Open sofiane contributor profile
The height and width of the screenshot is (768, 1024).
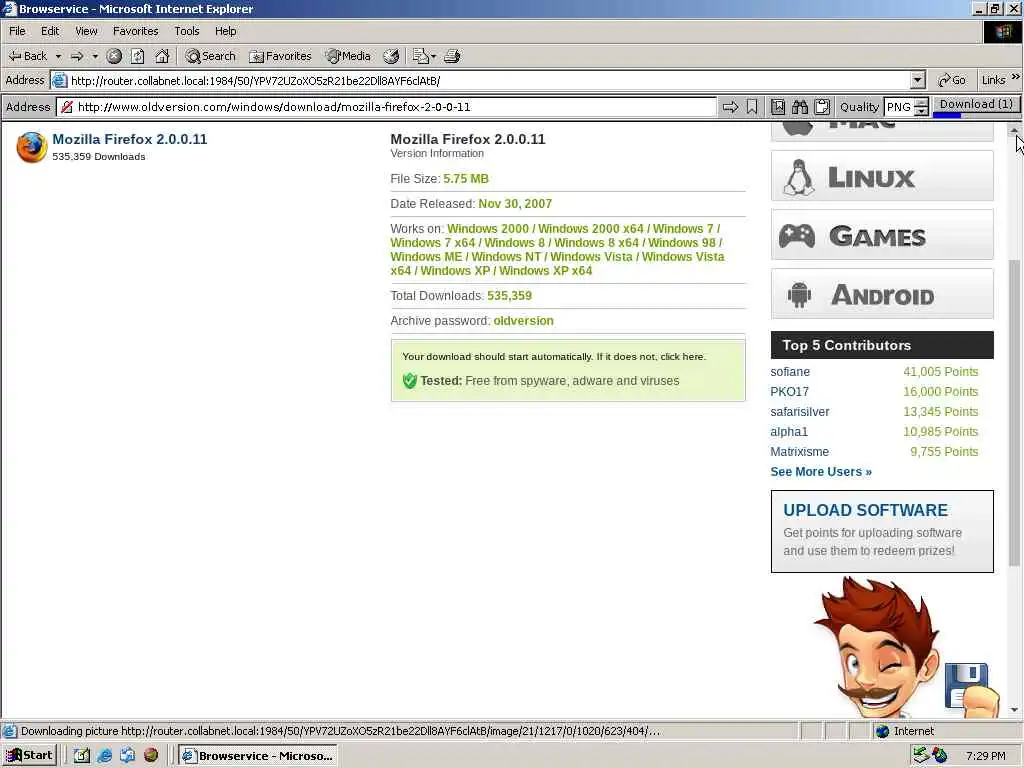coord(790,372)
